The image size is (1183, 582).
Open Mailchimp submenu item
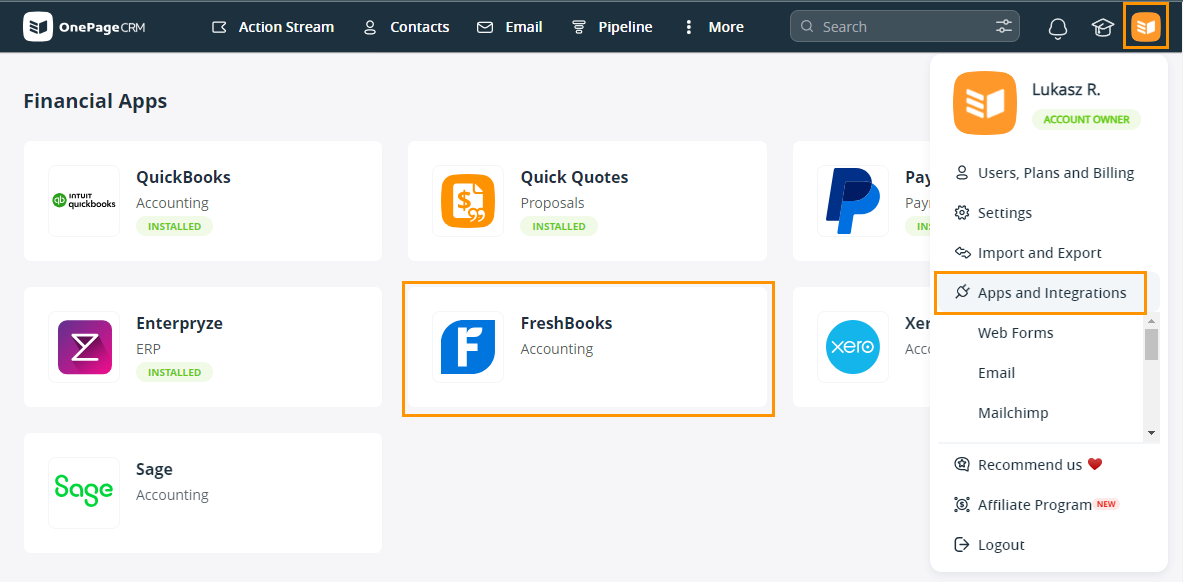point(1012,413)
